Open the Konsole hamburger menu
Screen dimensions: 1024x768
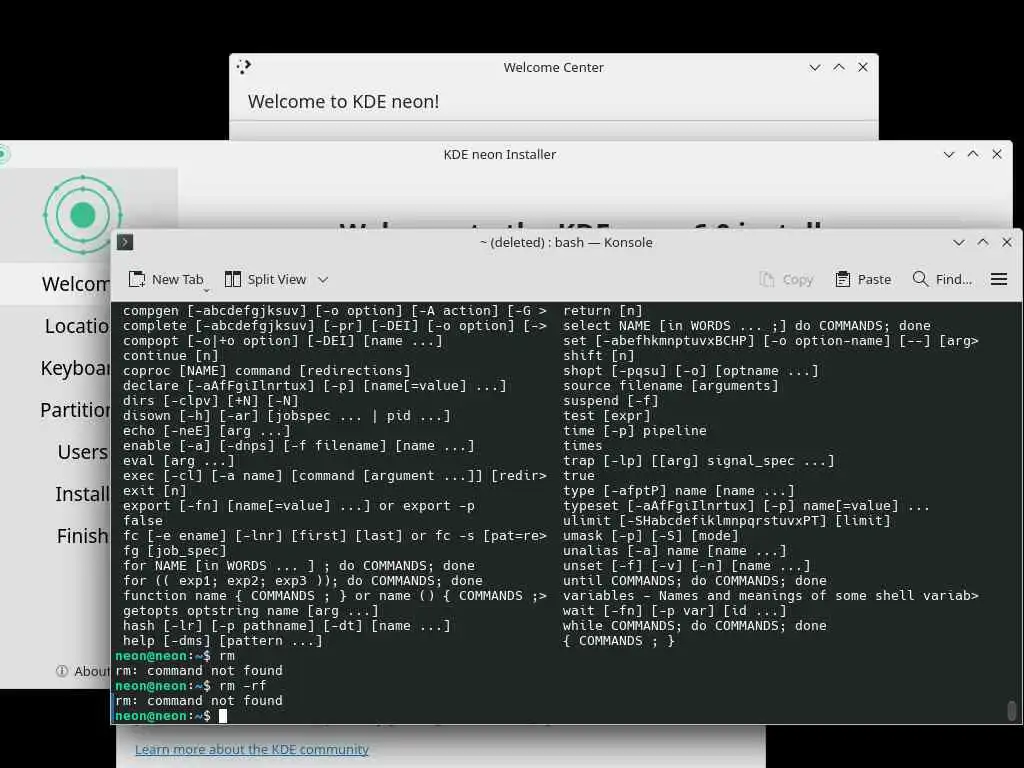click(x=999, y=280)
